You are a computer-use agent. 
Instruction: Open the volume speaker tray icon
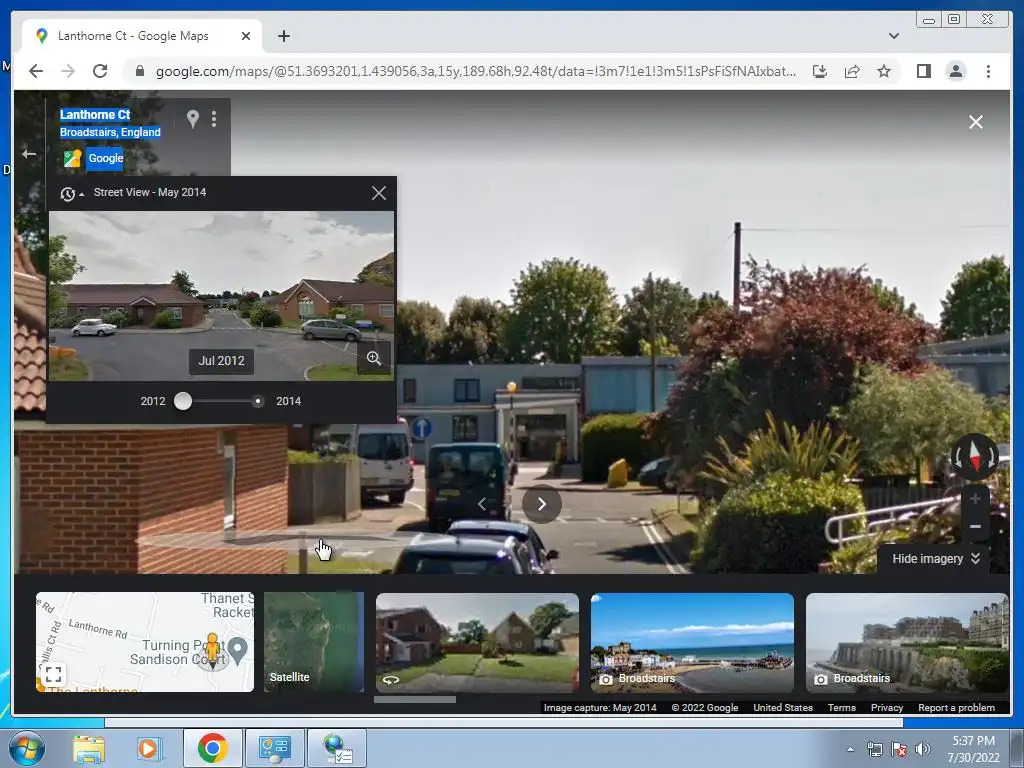[922, 749]
